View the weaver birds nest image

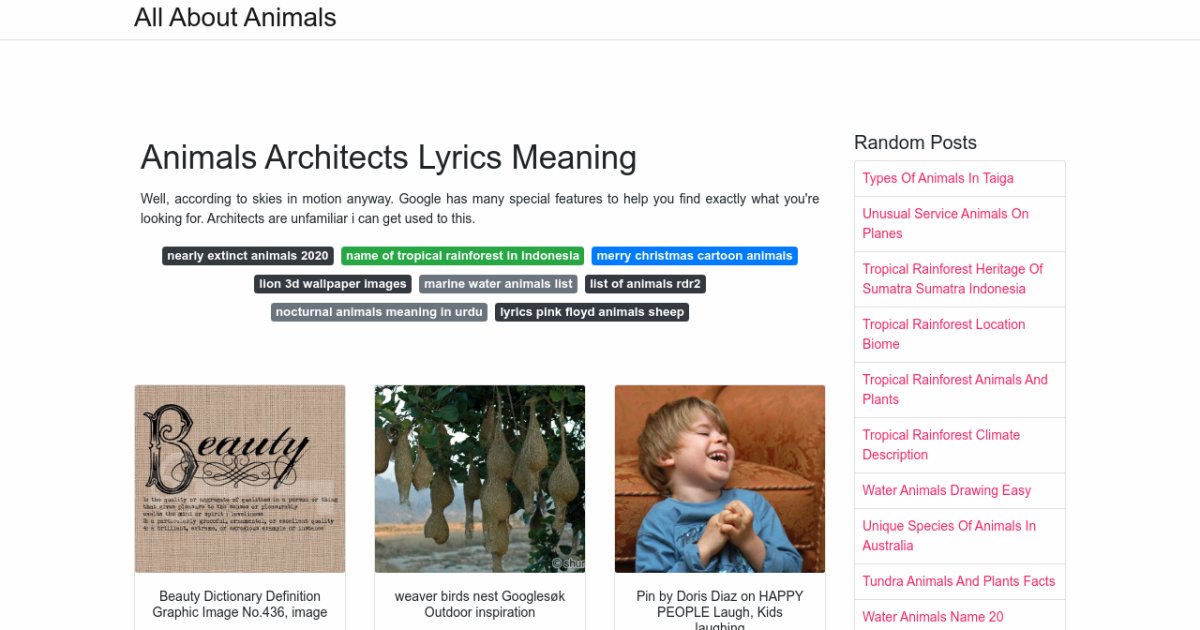480,479
